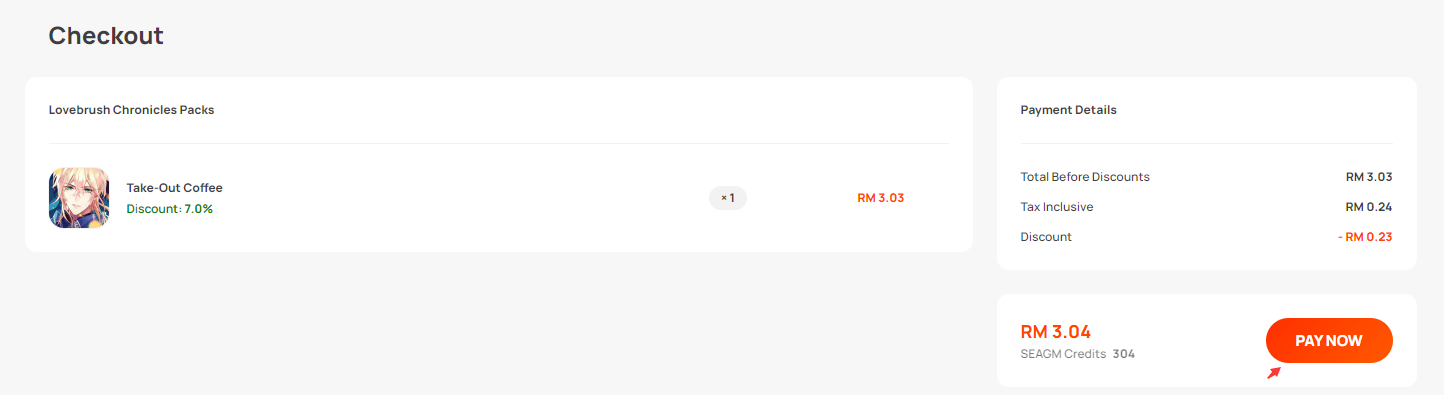1444x395 pixels.
Task: Click the RM 3.04 total price
Action: (1055, 332)
